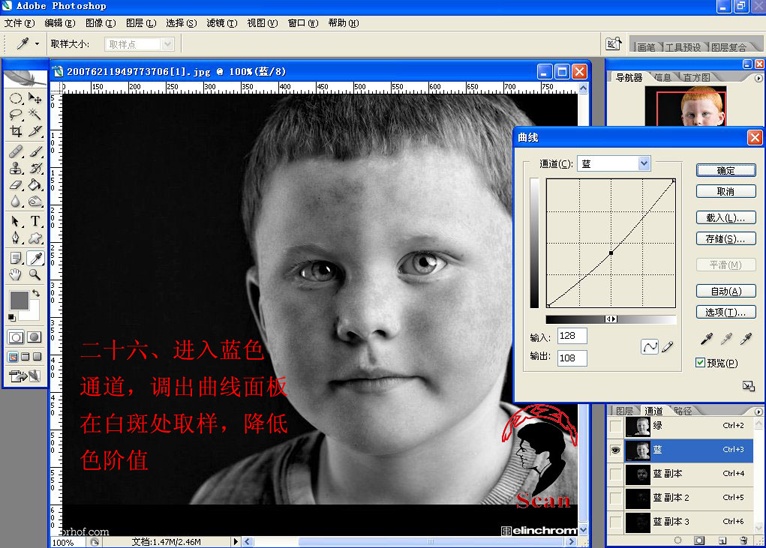Select the Clone Stamp tool

(x=16, y=169)
